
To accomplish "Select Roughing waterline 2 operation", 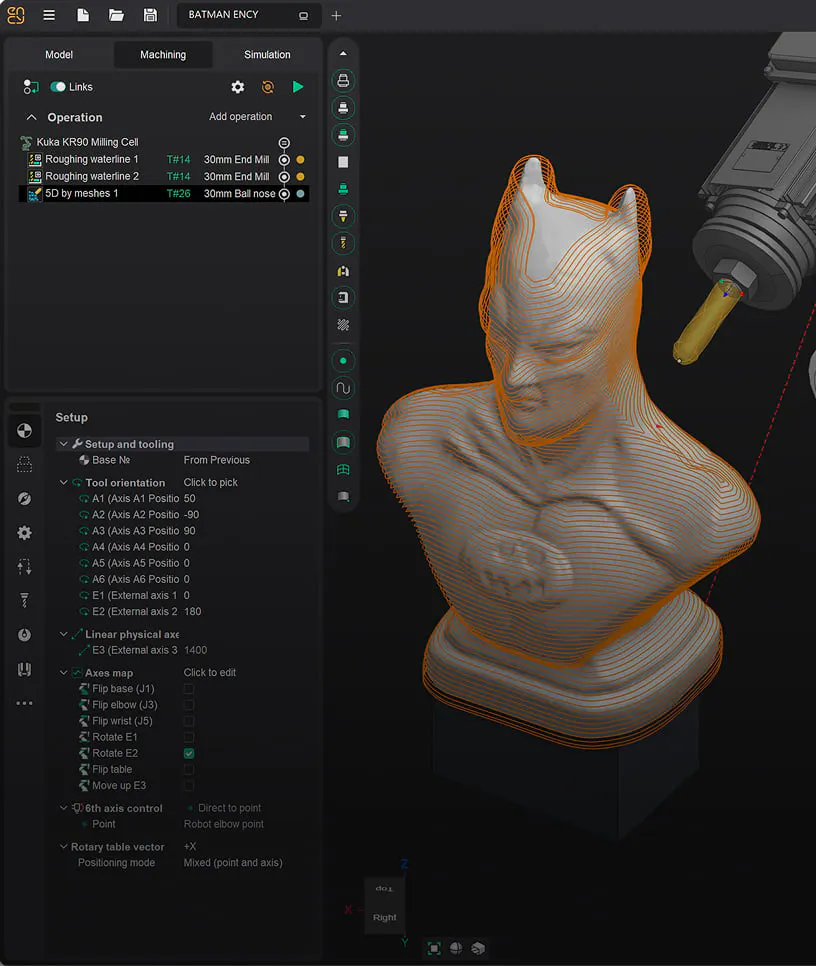I will click(163, 176).
